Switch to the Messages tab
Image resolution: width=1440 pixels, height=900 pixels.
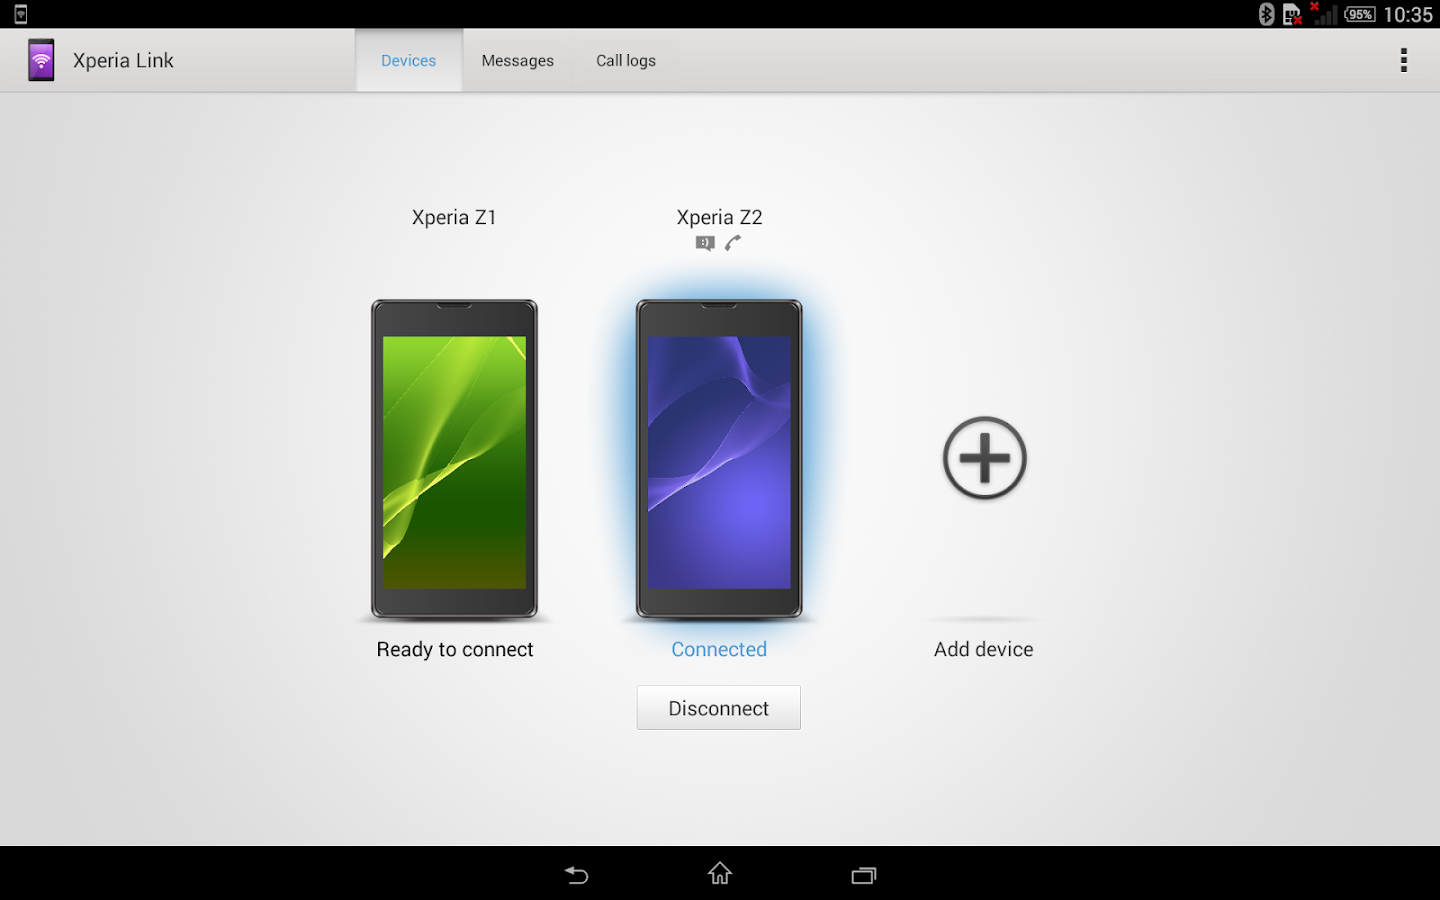coord(518,60)
